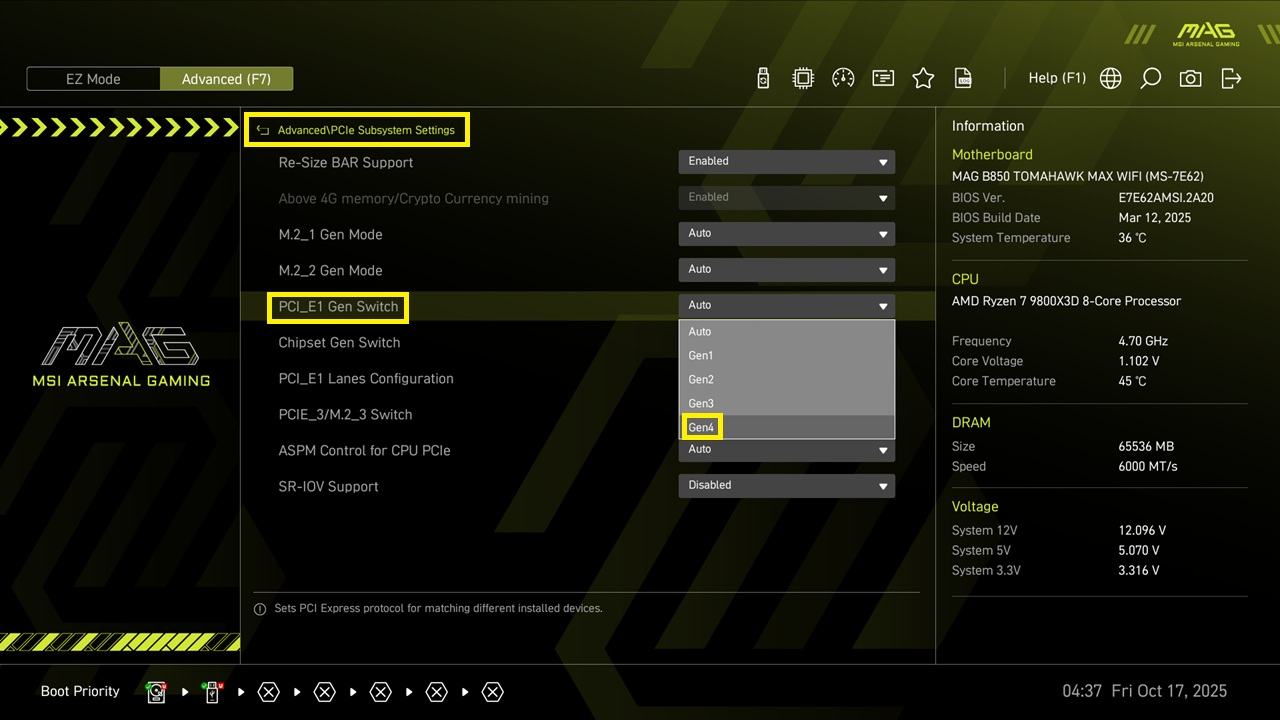Open the overclocking gauge icon

[843, 78]
